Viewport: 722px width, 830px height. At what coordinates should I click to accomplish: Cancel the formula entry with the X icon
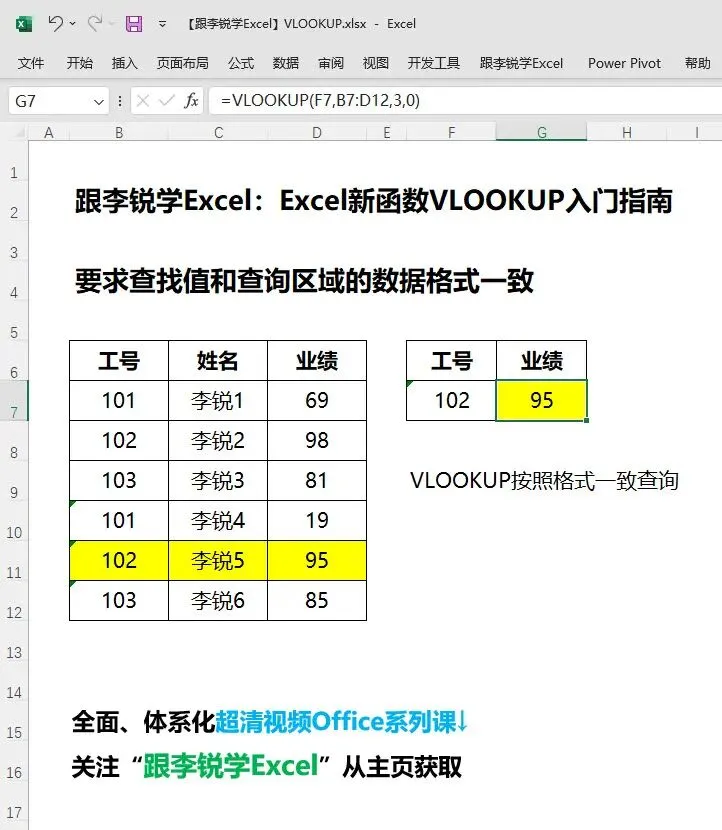pos(142,101)
